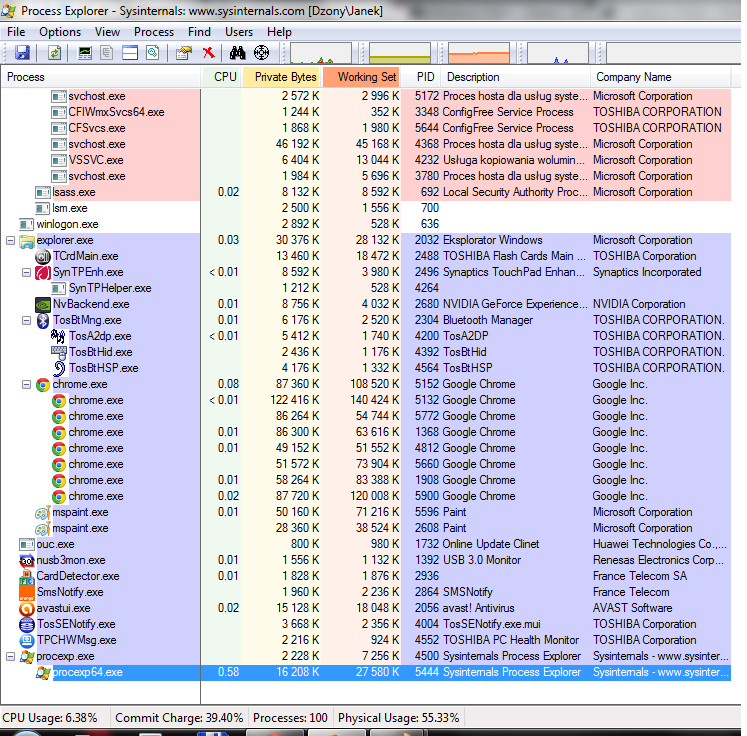Screen dimensions: 747x736
Task: Click the CardDetector.exe icon
Action: point(27,577)
